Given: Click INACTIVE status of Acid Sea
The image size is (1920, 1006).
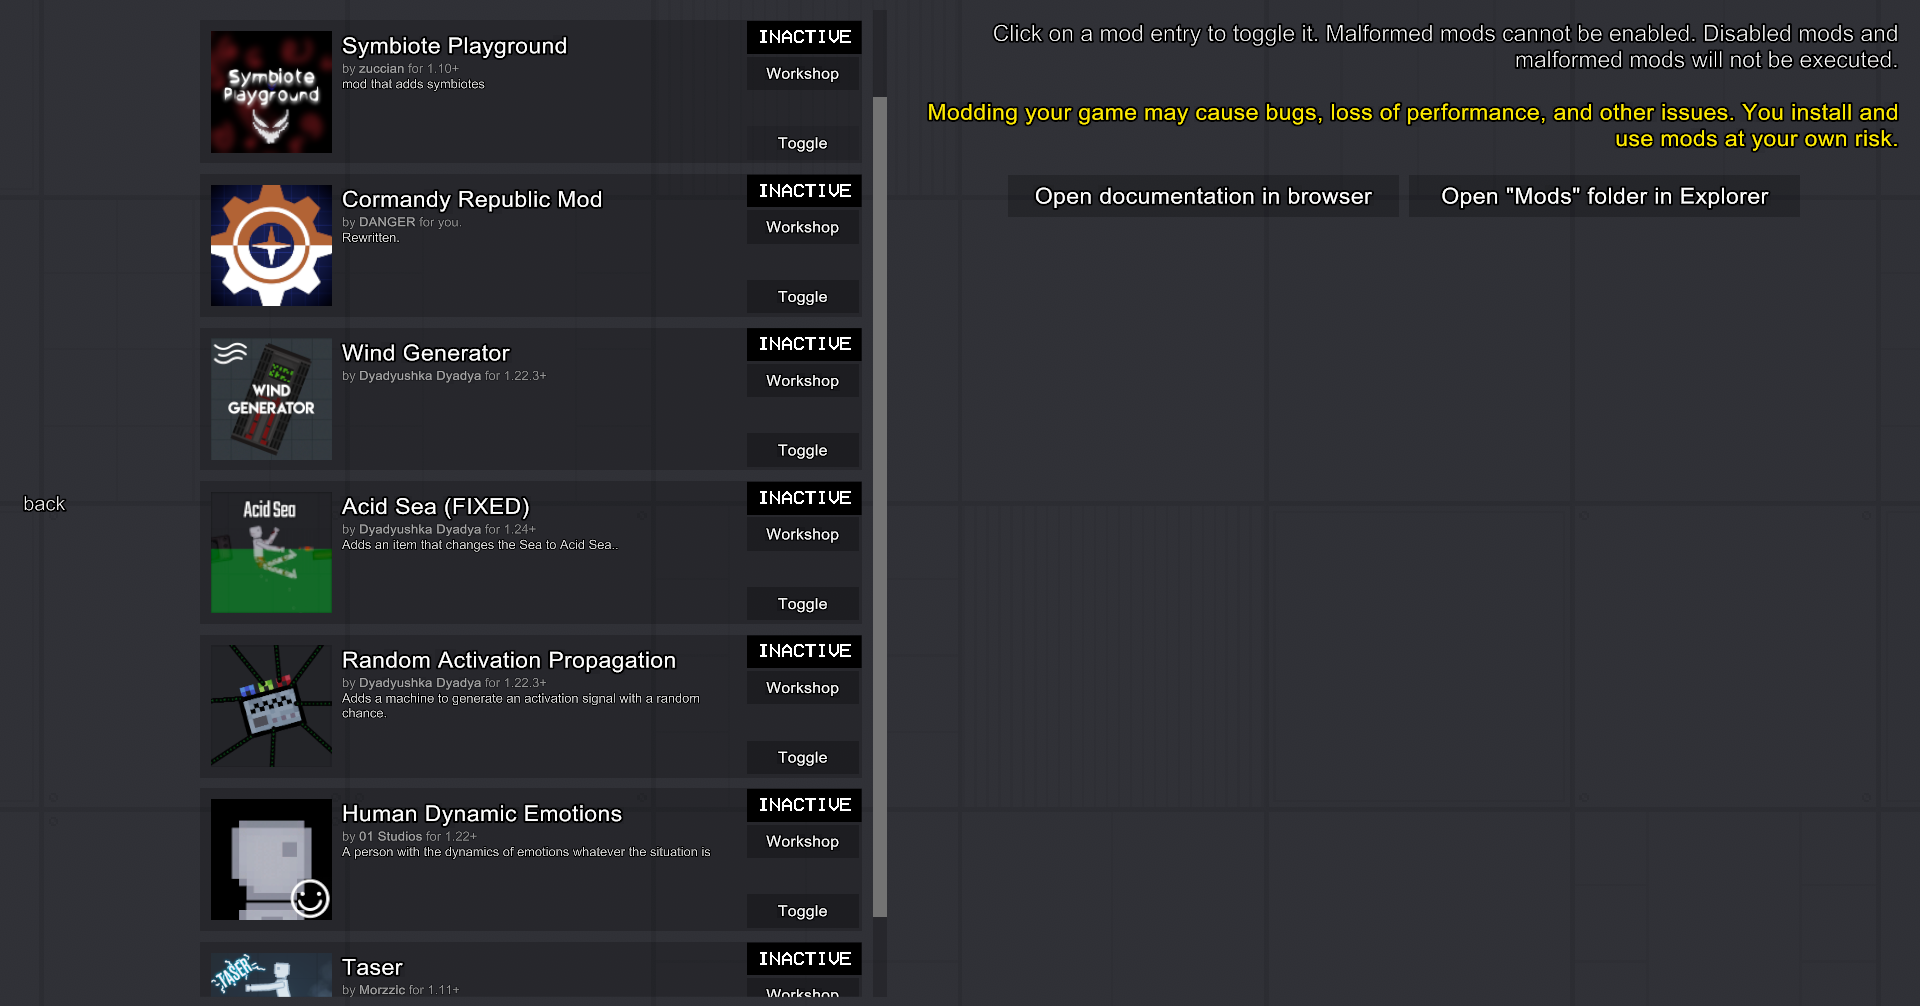Looking at the screenshot, I should (x=804, y=498).
